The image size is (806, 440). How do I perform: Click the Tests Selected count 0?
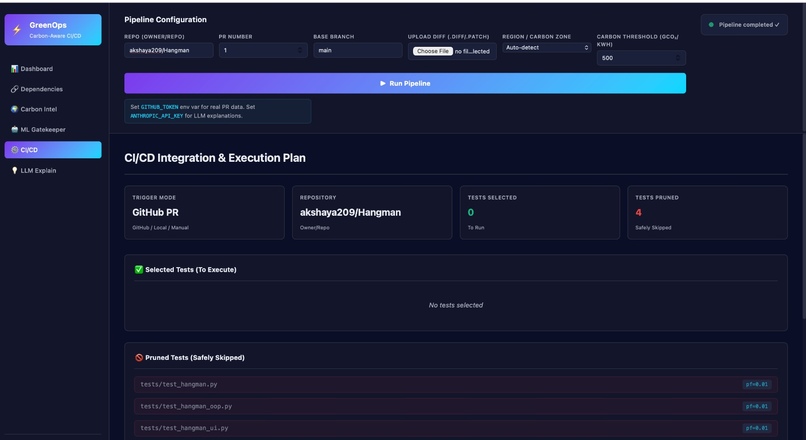(x=470, y=212)
